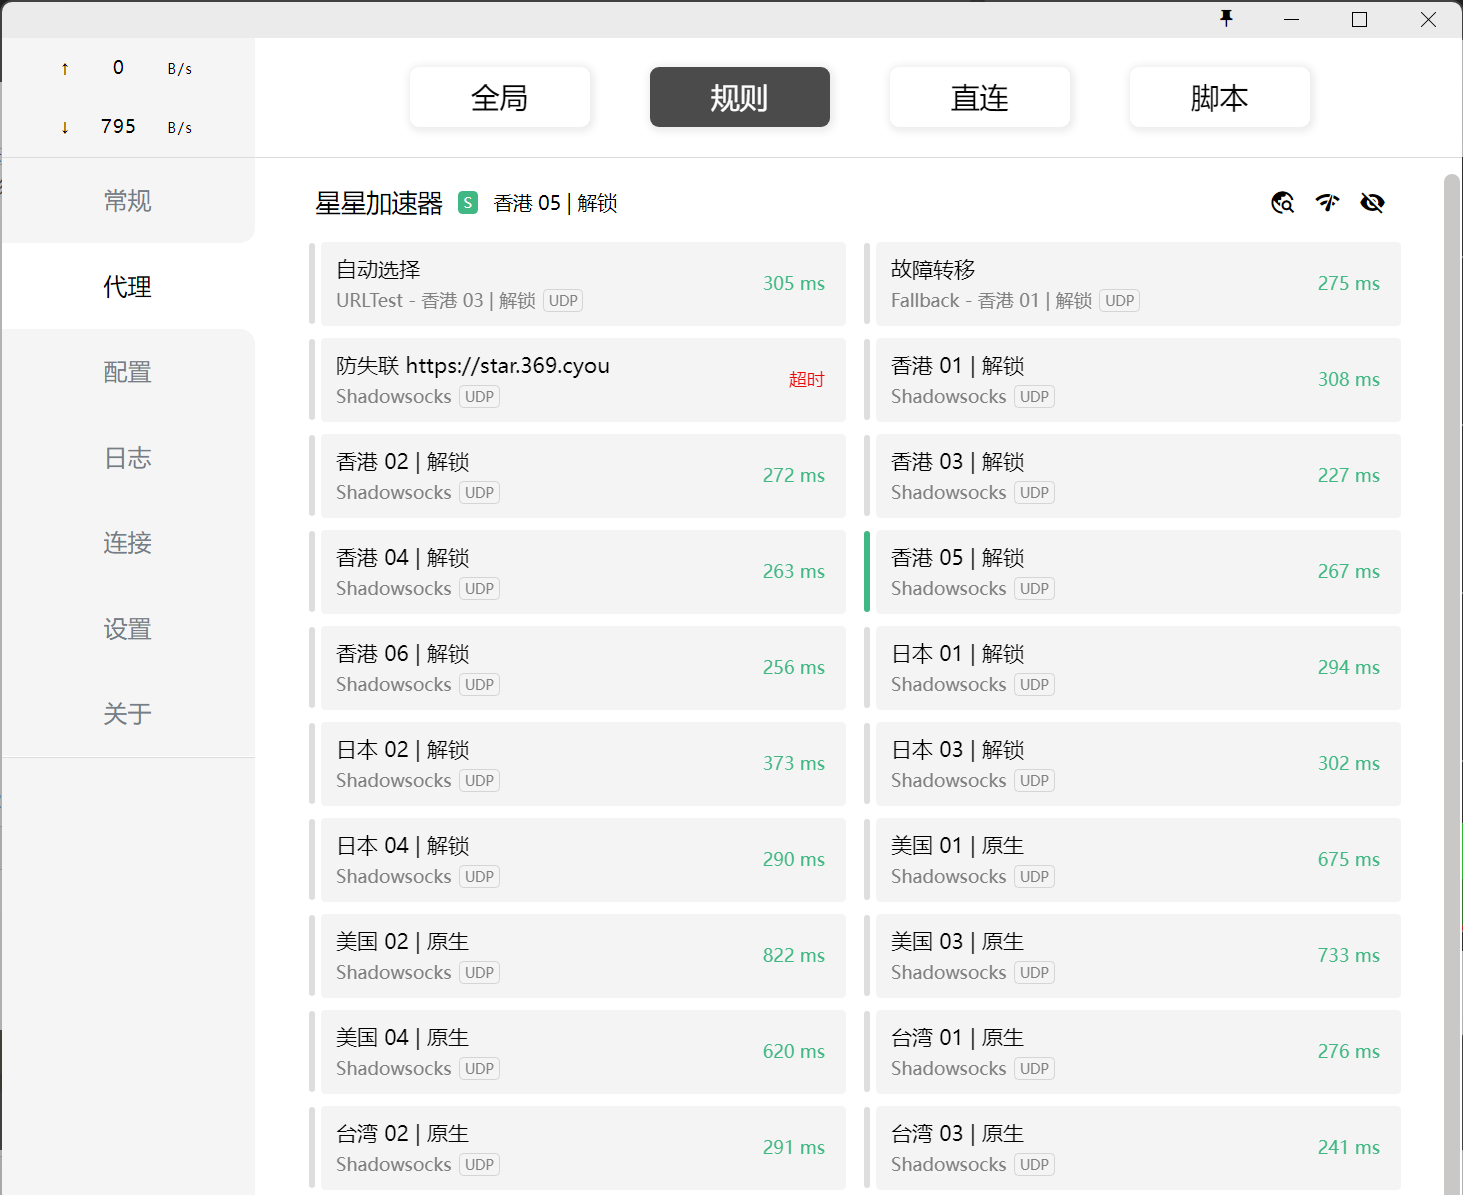Minimize the Clash window
Image resolution: width=1463 pixels, height=1195 pixels.
point(1291,19)
